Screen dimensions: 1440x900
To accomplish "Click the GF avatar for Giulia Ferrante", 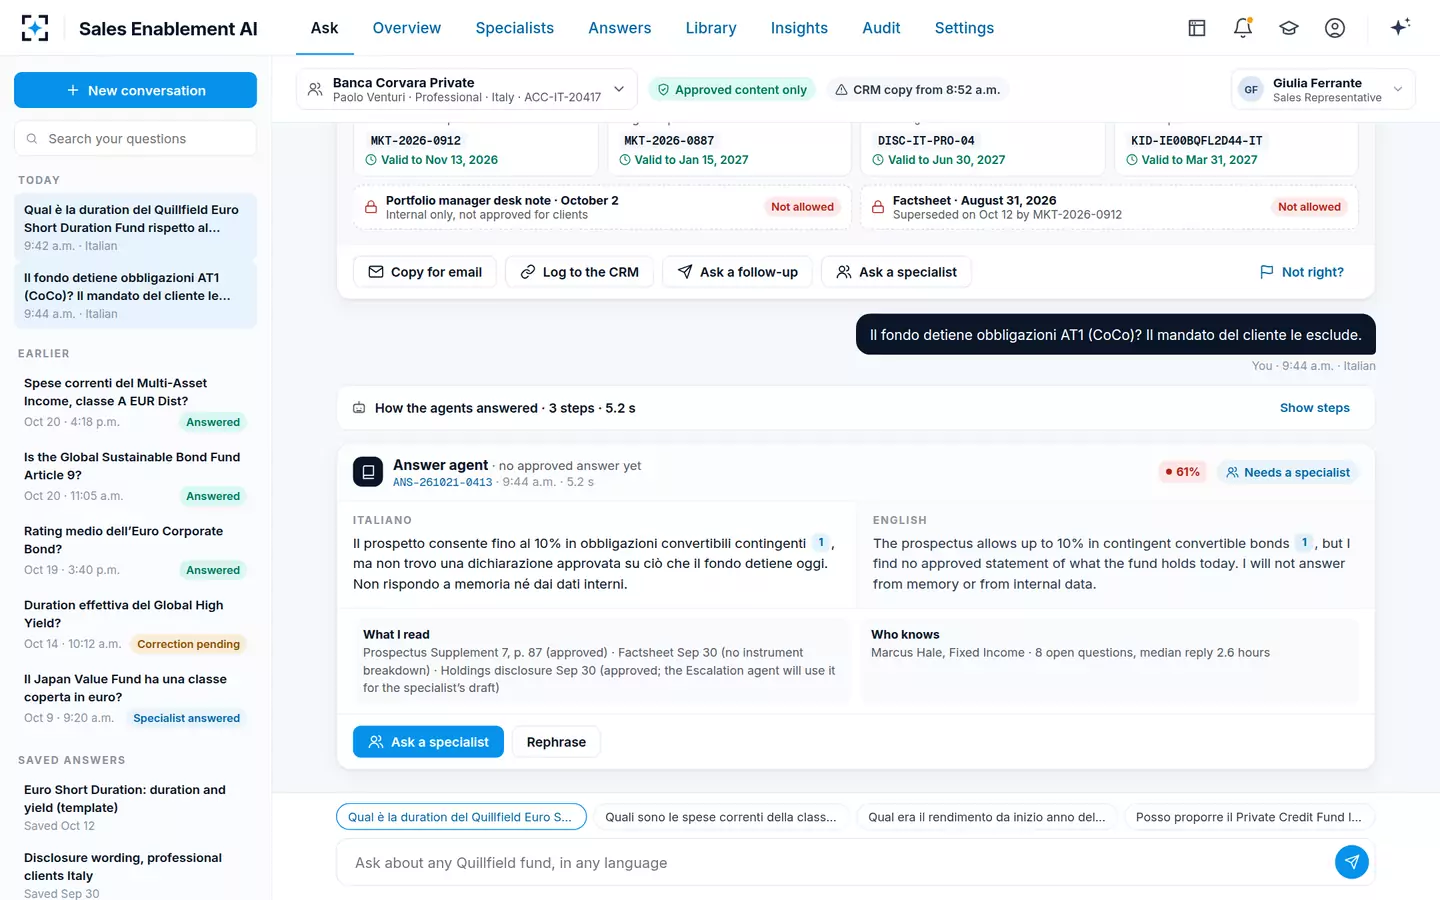I will coord(1251,90).
